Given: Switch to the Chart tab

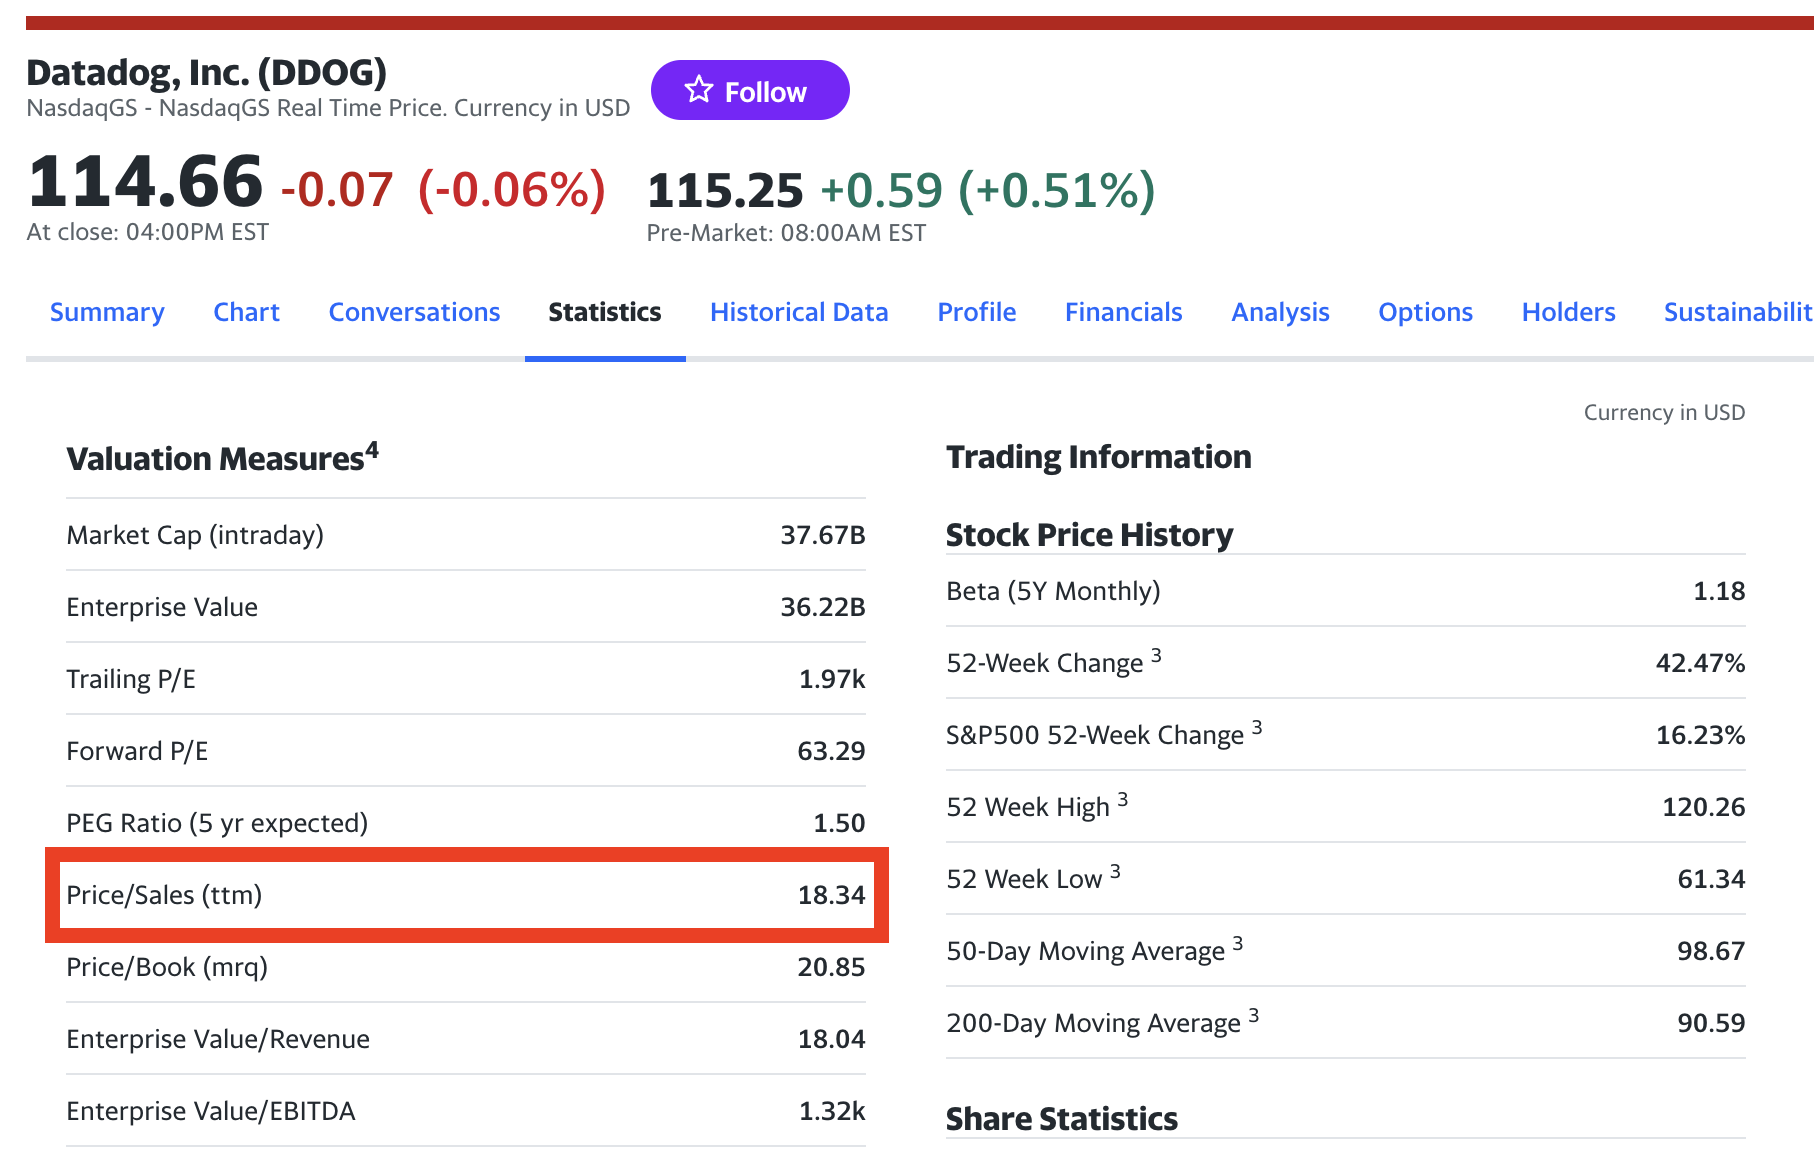Looking at the screenshot, I should point(247,312).
